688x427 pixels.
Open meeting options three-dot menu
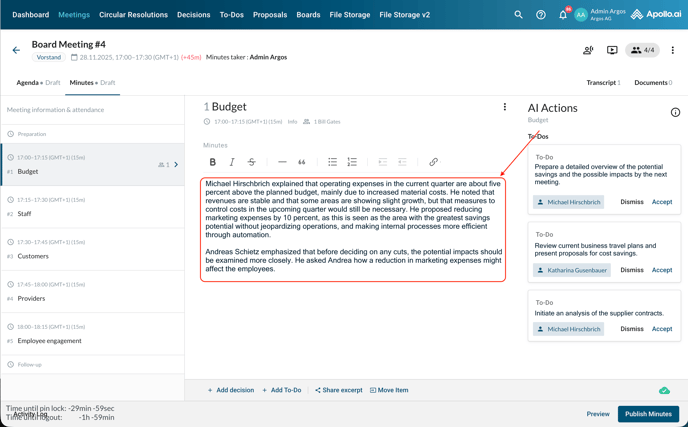point(673,50)
